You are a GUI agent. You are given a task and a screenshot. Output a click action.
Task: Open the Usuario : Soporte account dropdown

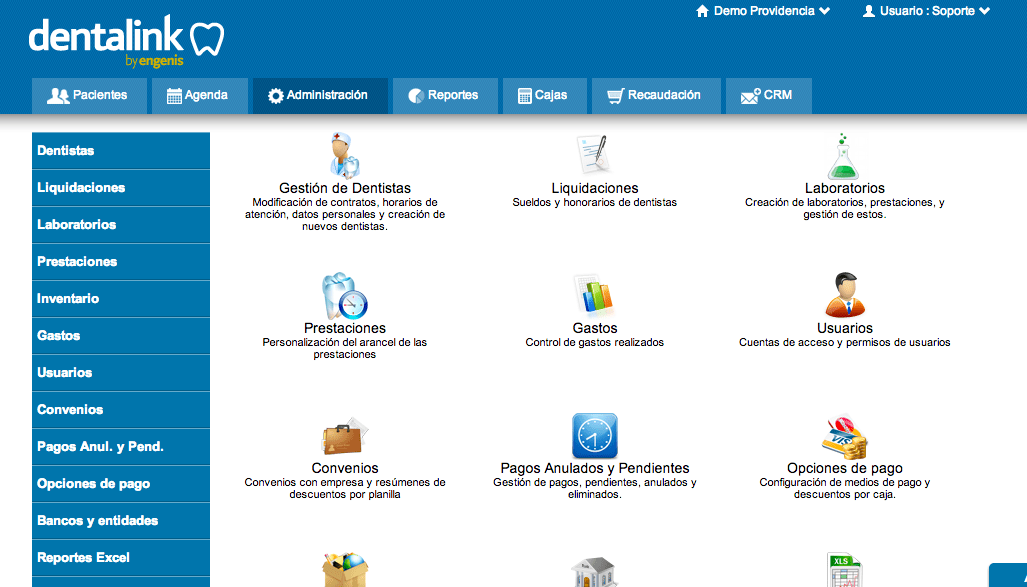coord(926,11)
